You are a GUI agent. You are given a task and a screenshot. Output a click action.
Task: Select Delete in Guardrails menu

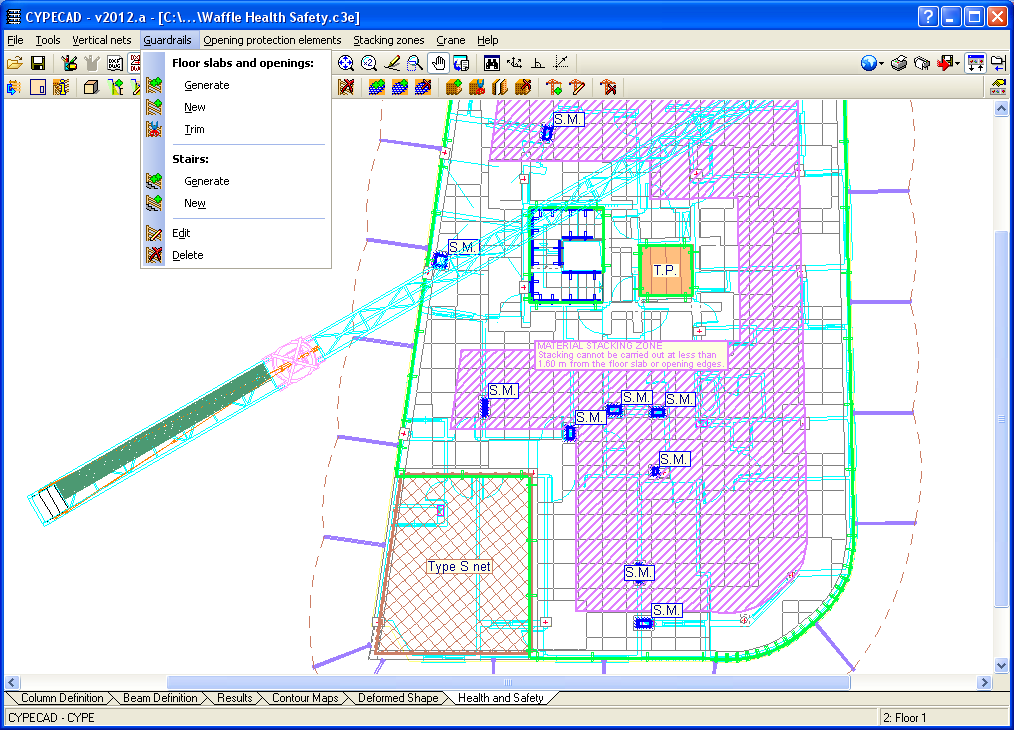187,255
